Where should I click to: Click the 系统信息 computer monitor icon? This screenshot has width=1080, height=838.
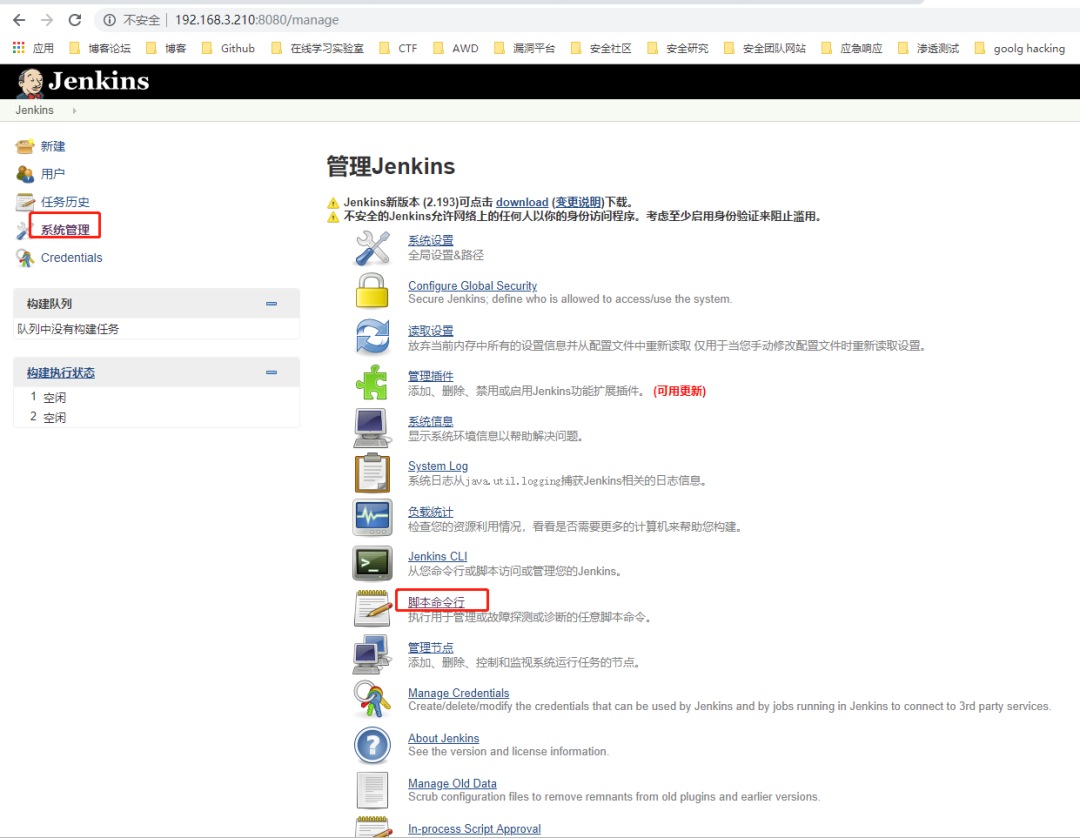[371, 428]
